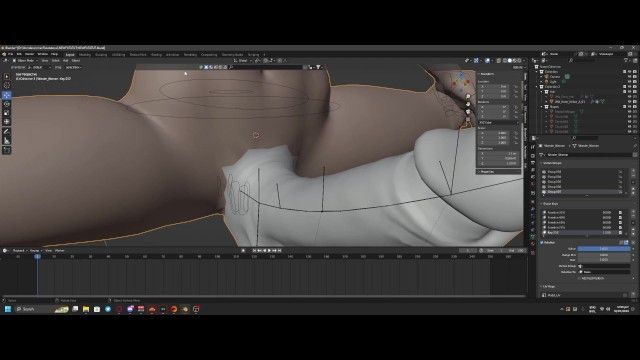Open the Playback menu in timeline
The width and height of the screenshot is (640, 360).
click(x=19, y=251)
